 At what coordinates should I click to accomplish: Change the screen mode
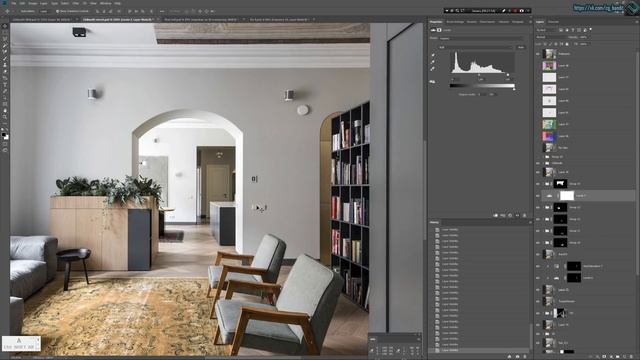[4, 150]
